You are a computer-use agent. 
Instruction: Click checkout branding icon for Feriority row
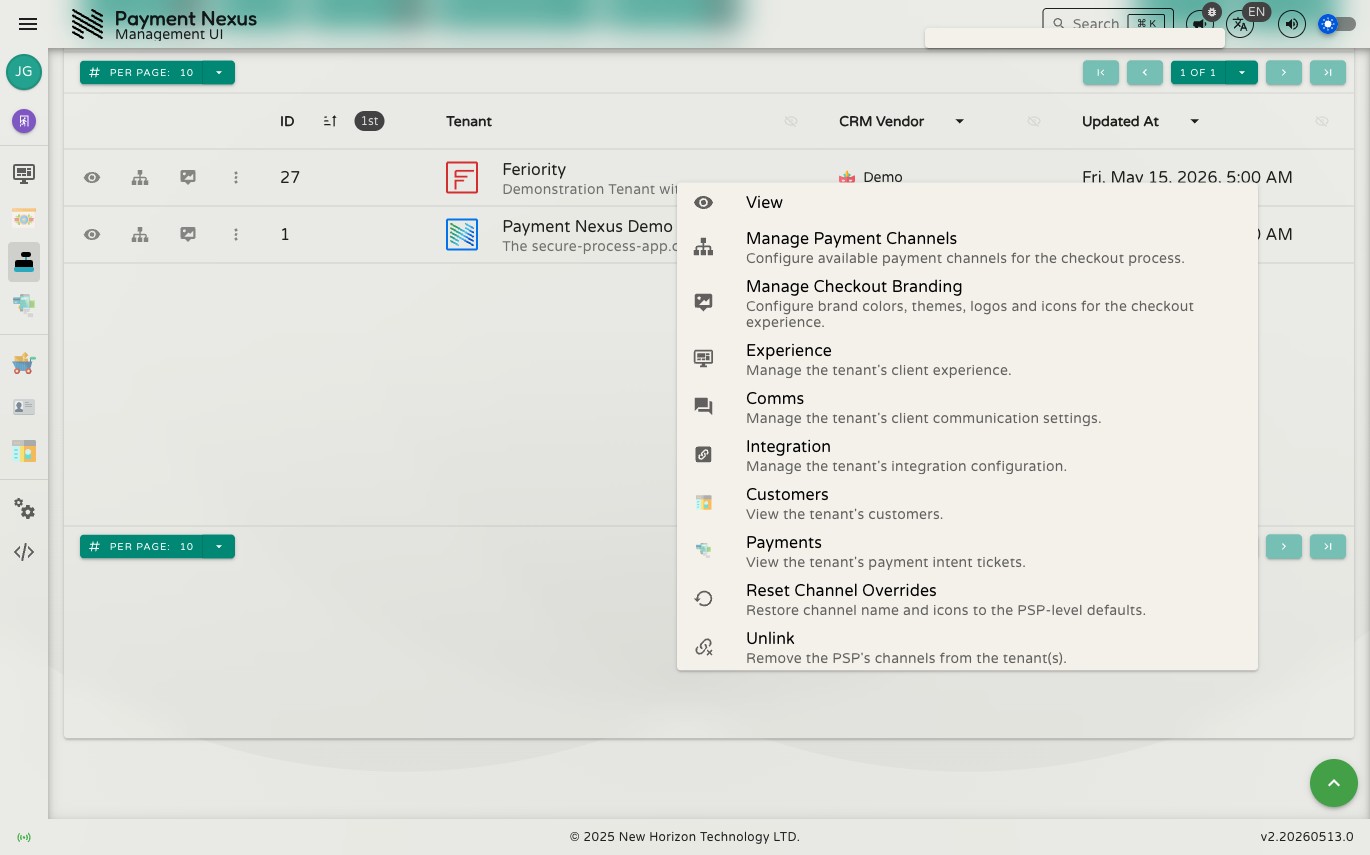tap(188, 177)
